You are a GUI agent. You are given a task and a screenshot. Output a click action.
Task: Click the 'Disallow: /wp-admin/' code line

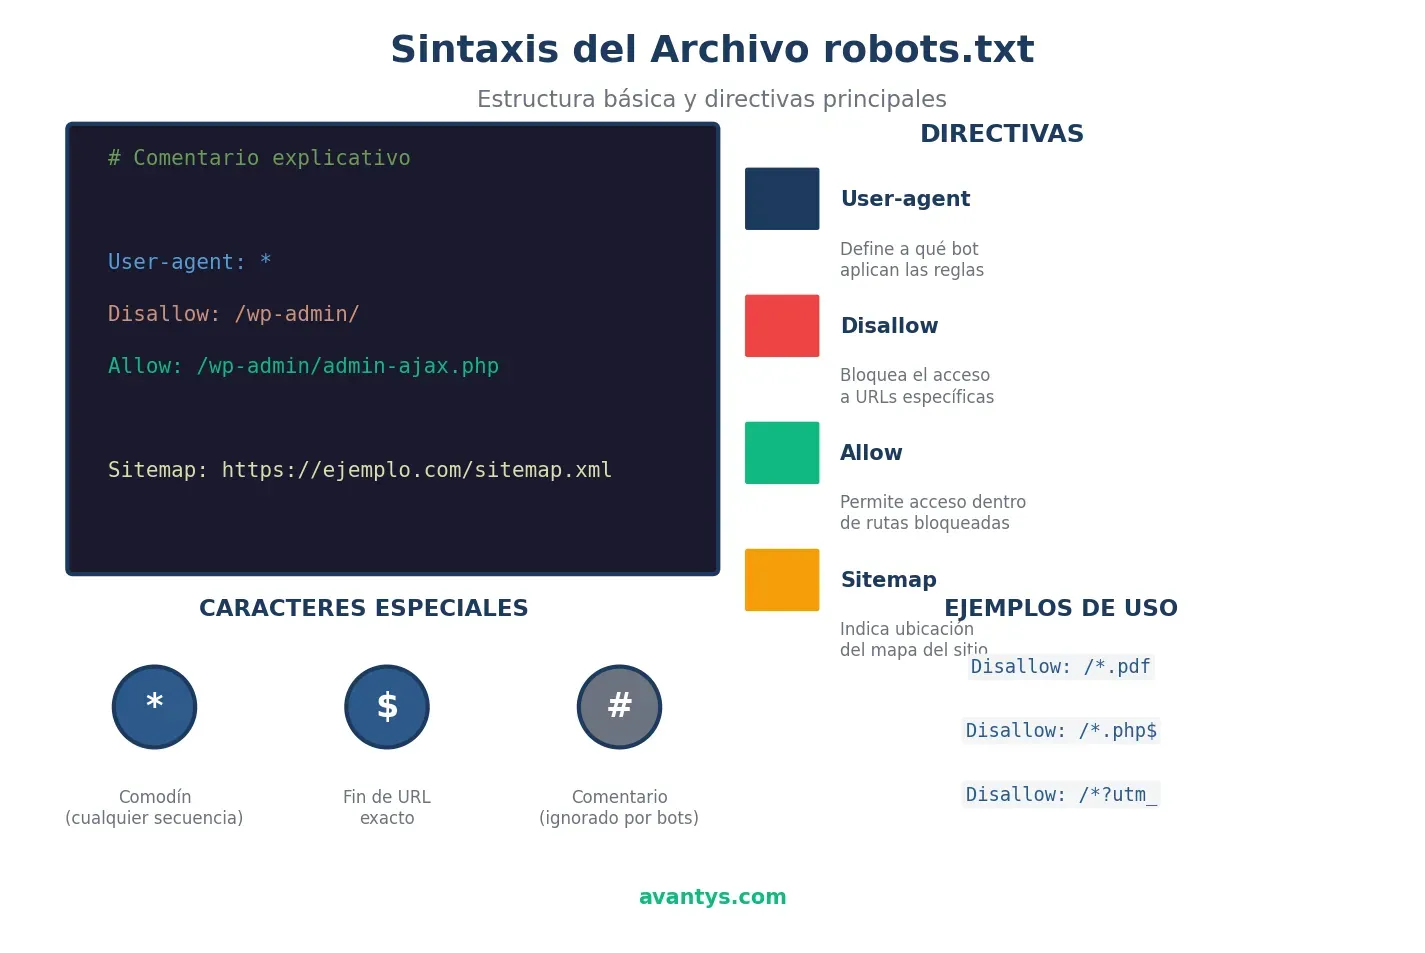234,314
